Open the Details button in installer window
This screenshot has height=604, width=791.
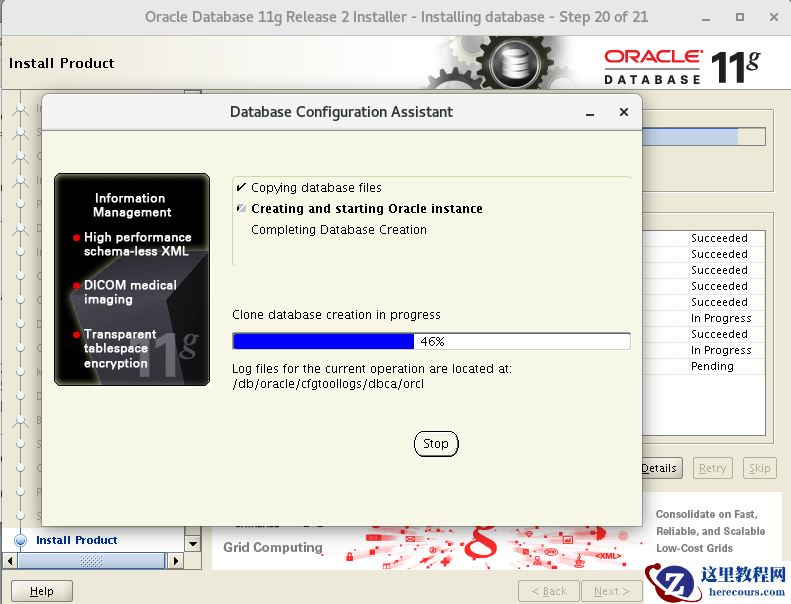662,468
